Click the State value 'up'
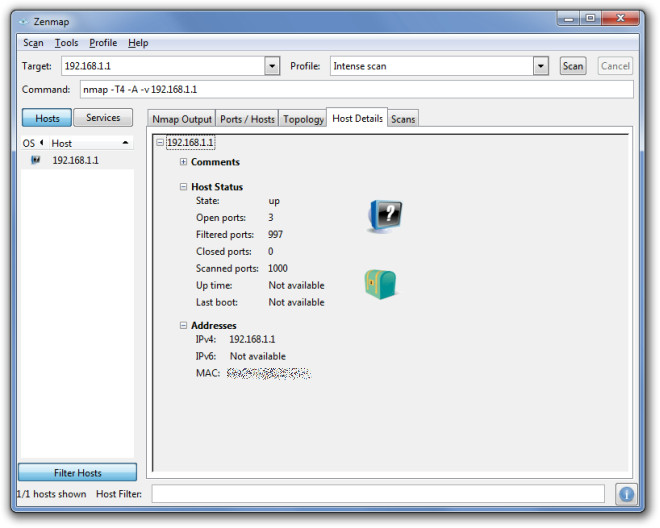This screenshot has width=660, height=528. click(274, 201)
